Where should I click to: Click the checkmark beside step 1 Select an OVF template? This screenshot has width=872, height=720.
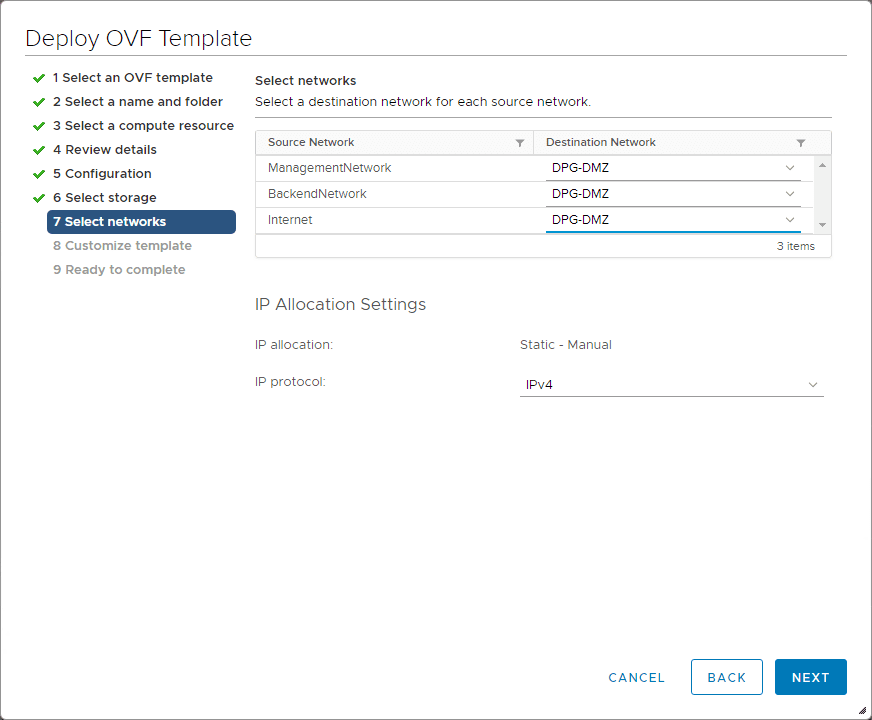40,77
